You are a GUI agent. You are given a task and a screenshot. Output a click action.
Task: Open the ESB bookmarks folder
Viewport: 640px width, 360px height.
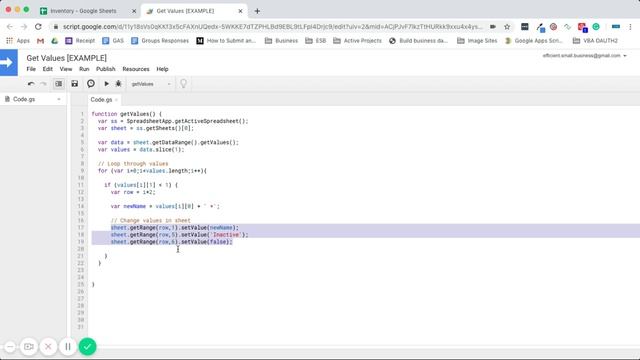point(316,40)
